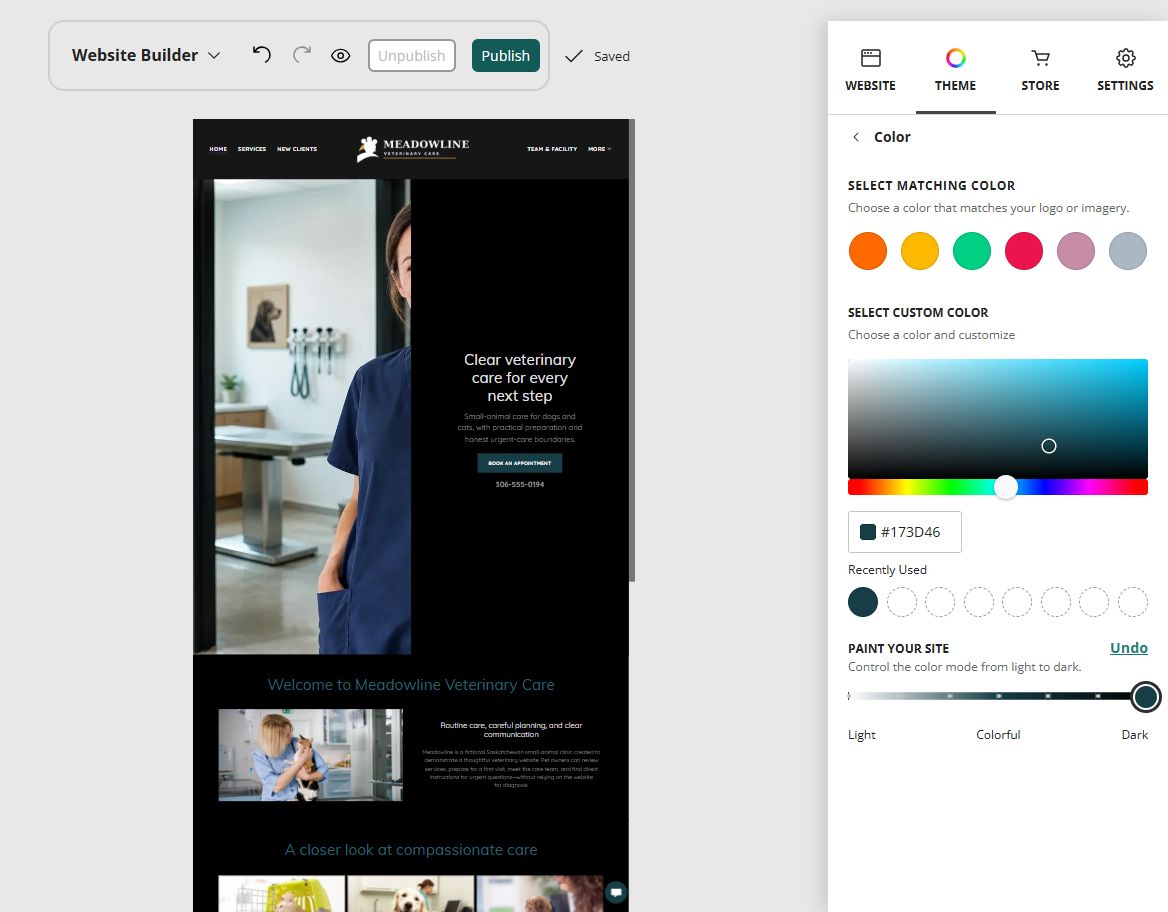
Task: Switch to the WEBSITE tab
Action: pyautogui.click(x=870, y=71)
